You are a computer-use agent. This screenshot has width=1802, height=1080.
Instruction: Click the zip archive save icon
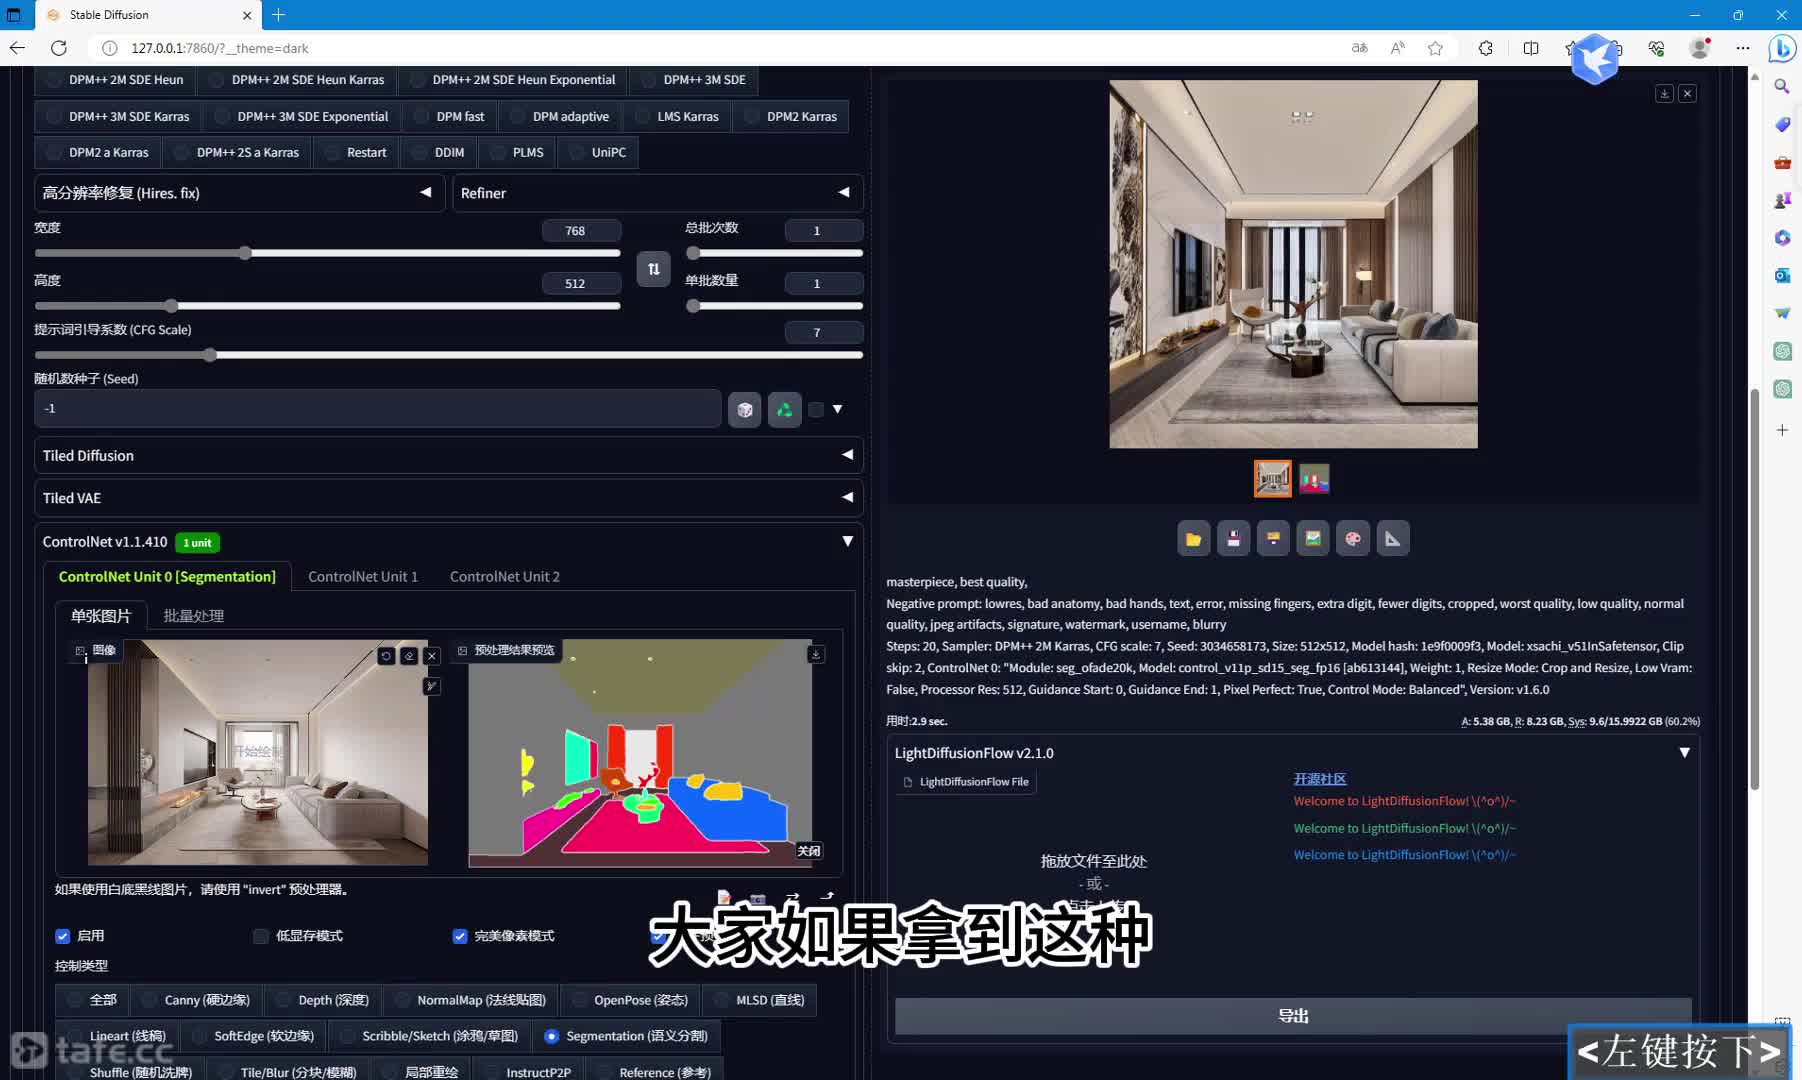point(1273,538)
